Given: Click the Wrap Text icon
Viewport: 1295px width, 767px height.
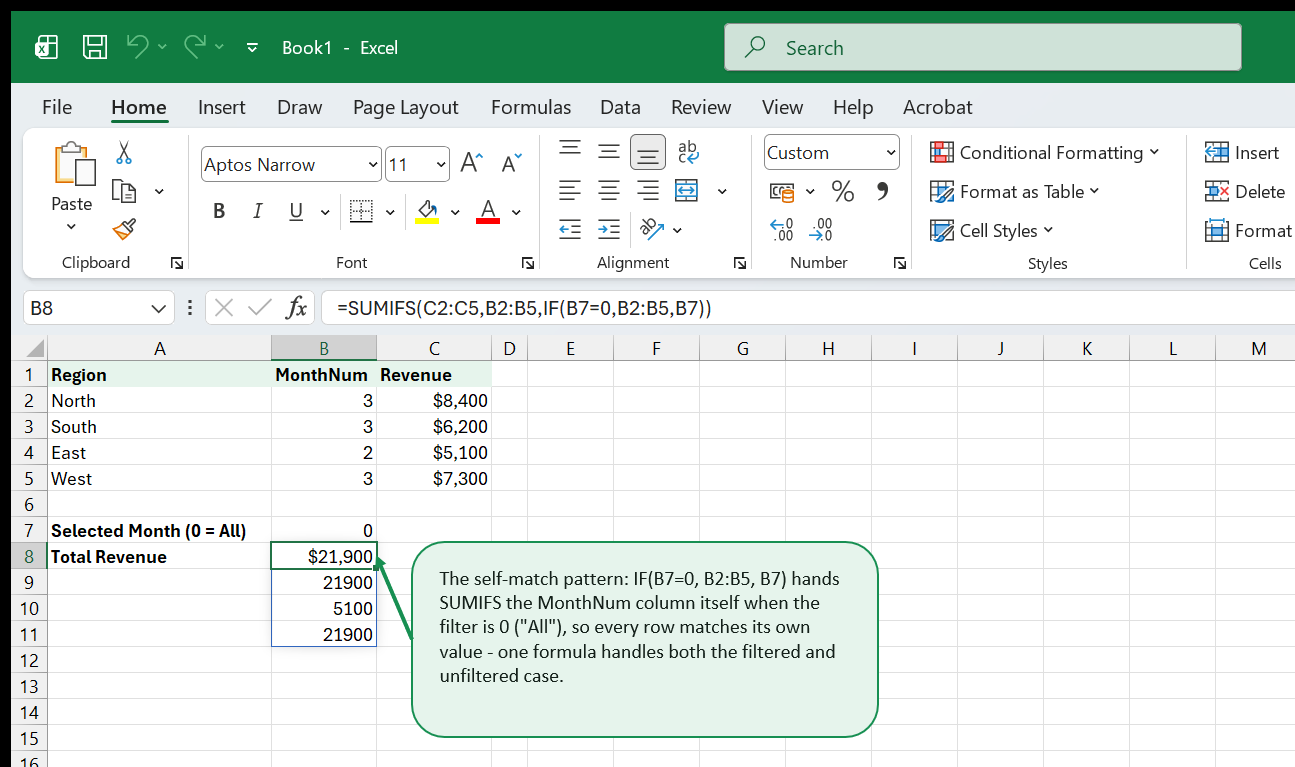Looking at the screenshot, I should [688, 152].
